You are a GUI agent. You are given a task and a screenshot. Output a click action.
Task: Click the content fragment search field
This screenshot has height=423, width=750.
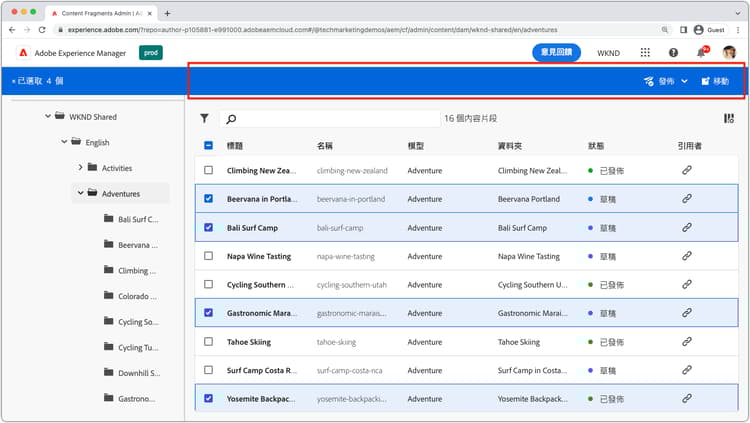pos(330,118)
